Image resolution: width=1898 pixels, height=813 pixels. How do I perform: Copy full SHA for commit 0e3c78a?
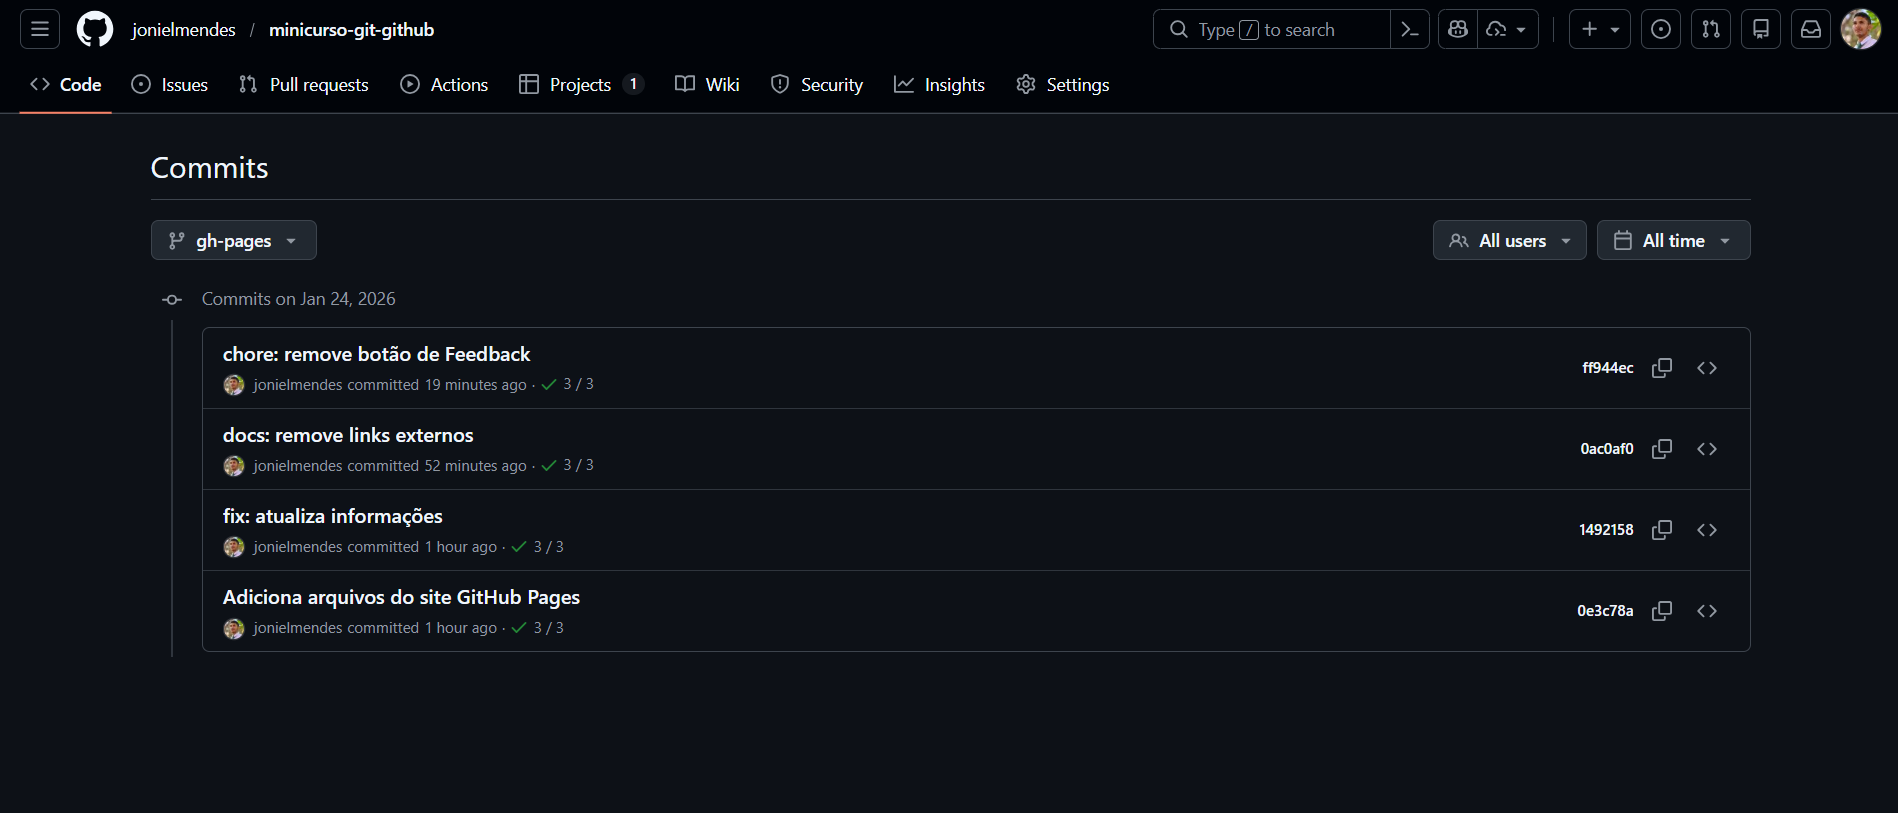click(x=1661, y=611)
